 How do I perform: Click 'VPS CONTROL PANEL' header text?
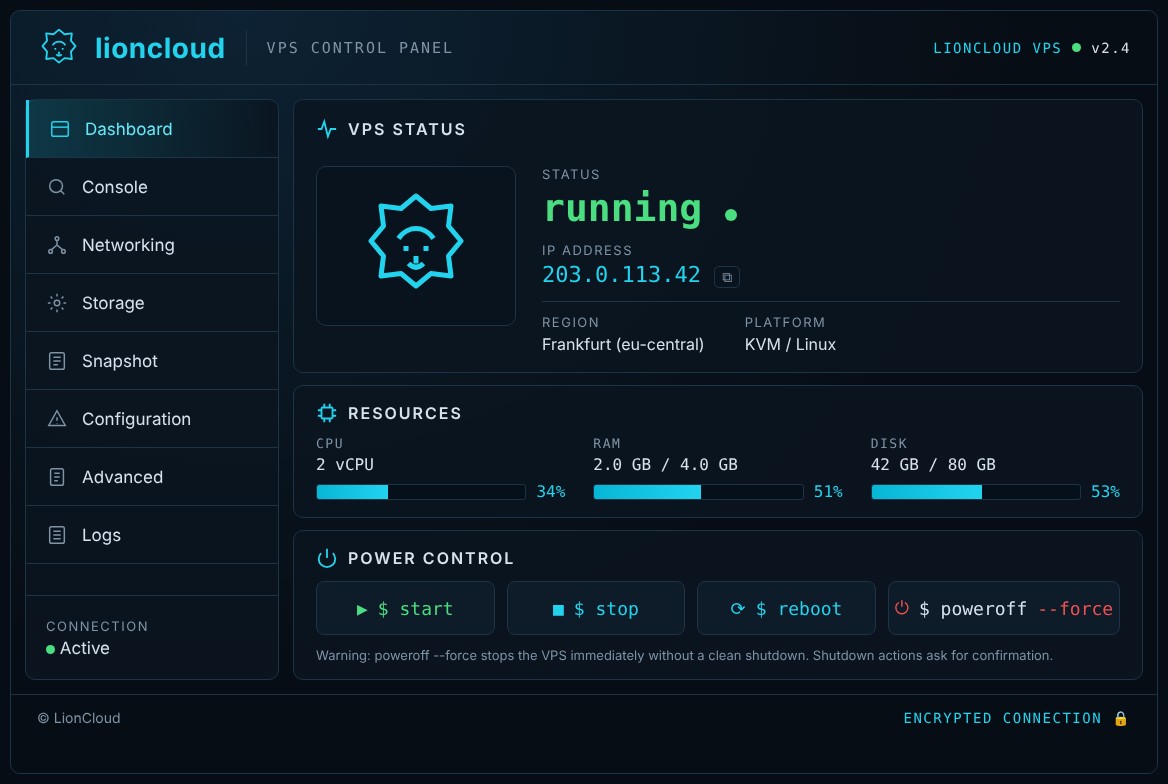(x=359, y=48)
